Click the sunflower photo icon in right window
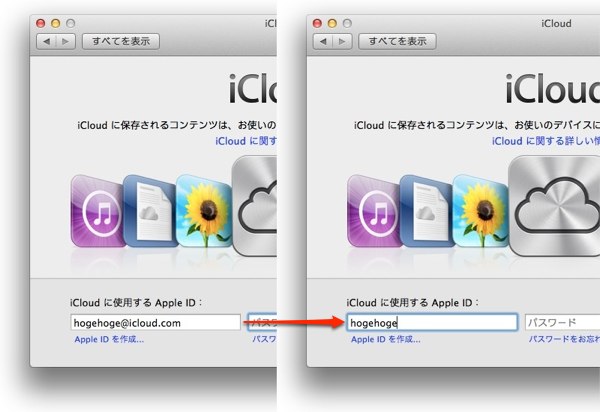600x412 pixels. [481, 211]
